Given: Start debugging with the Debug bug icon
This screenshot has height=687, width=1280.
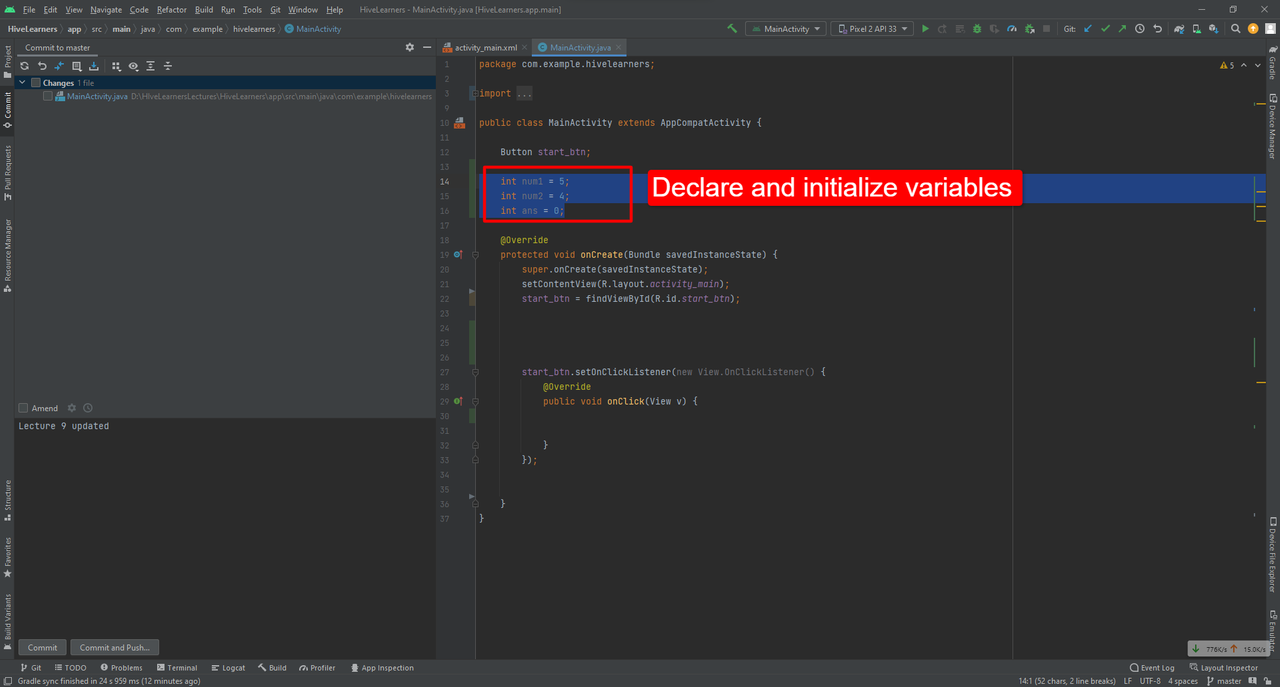Looking at the screenshot, I should (x=977, y=29).
